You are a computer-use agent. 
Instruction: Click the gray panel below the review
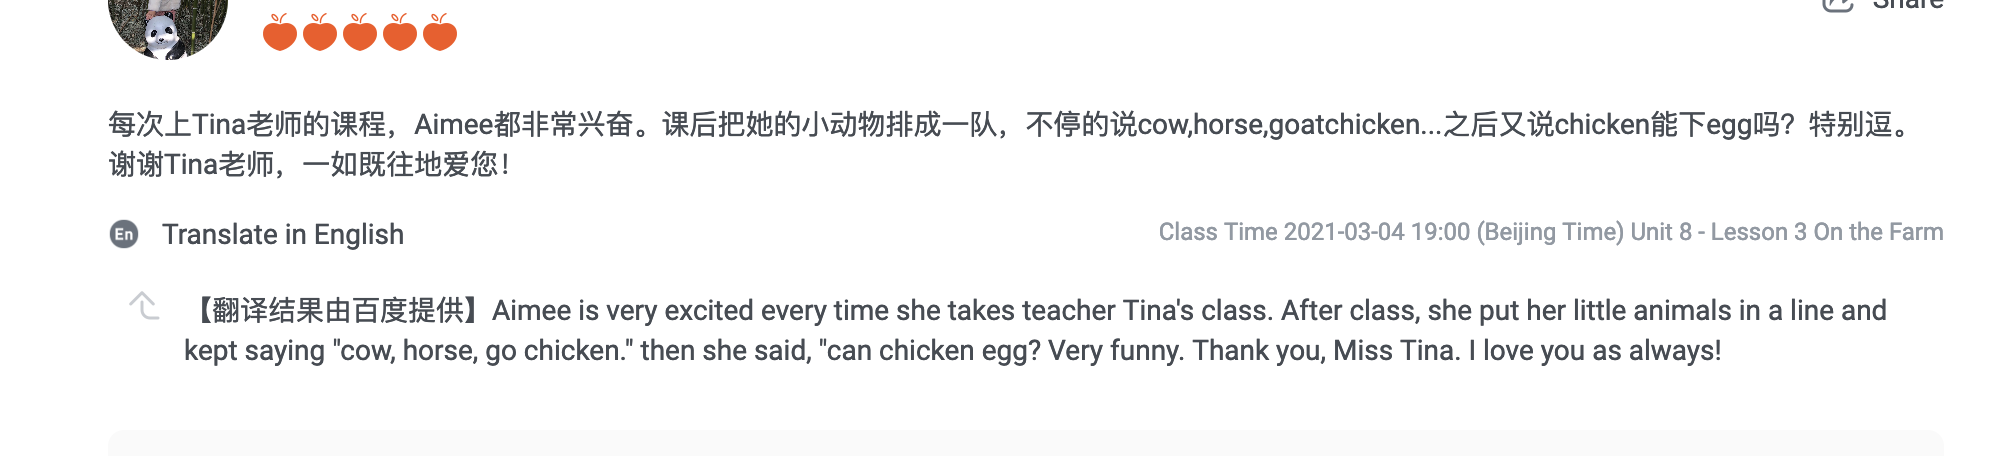[x=1025, y=444]
